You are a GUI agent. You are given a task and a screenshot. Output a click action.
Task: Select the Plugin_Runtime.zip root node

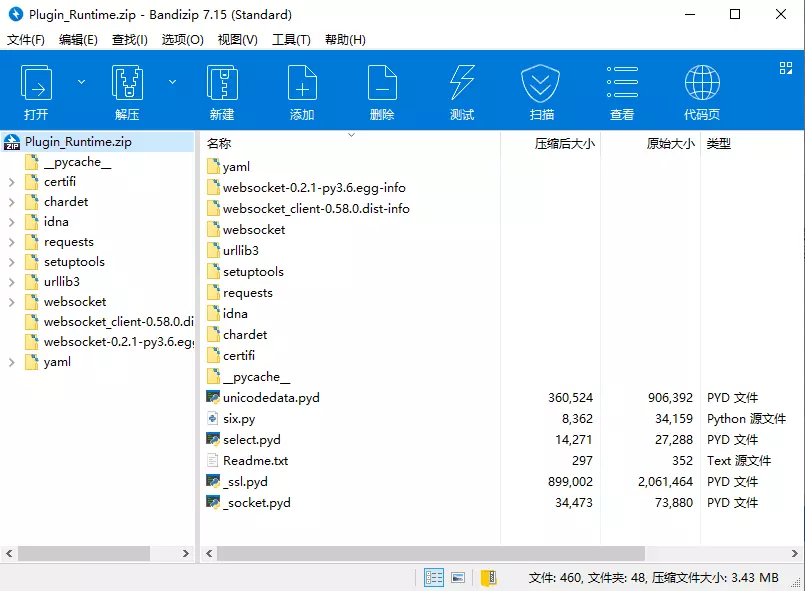coord(98,142)
